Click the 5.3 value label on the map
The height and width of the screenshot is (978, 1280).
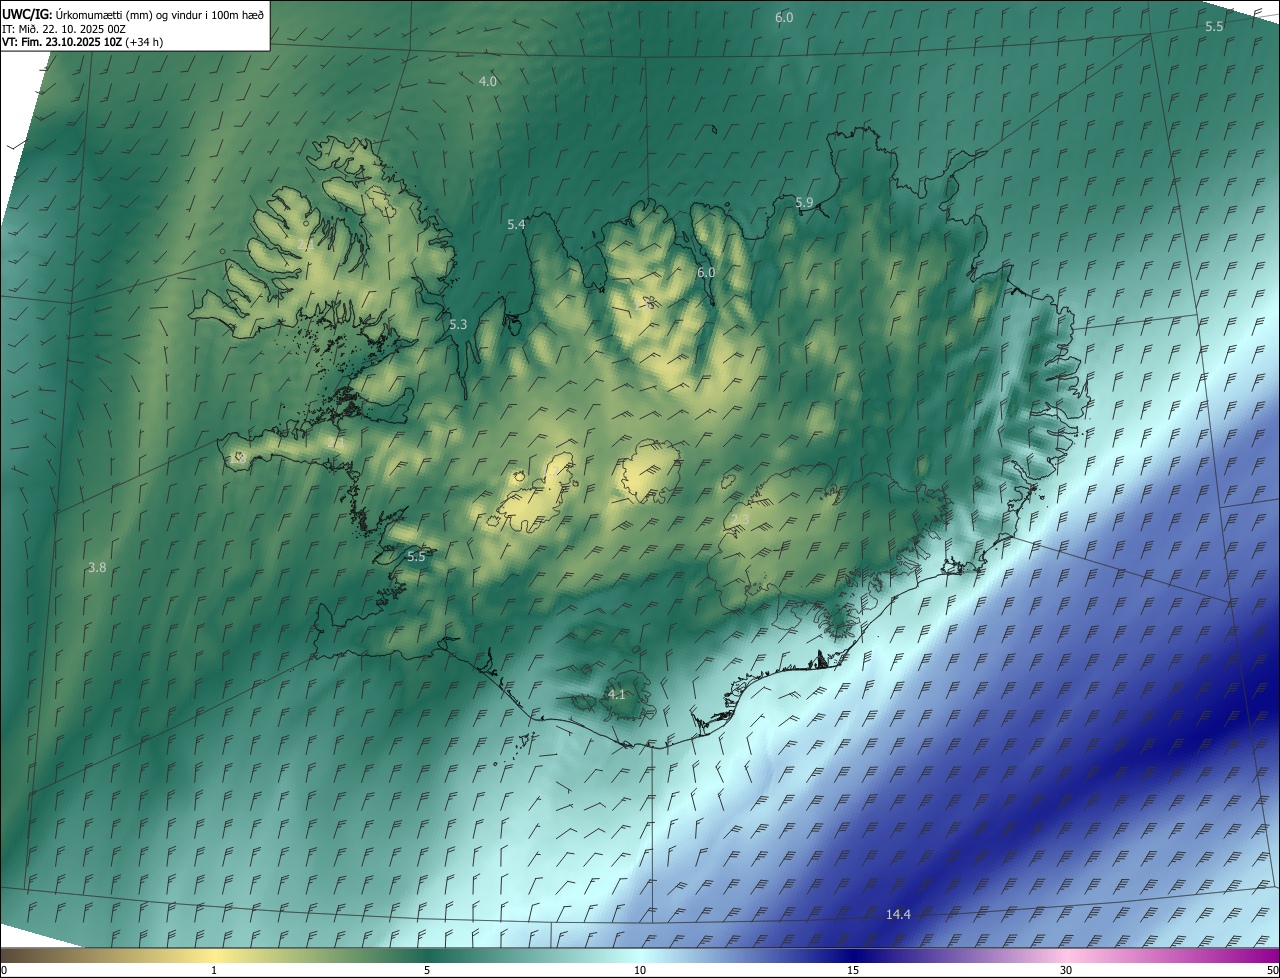coord(458,324)
